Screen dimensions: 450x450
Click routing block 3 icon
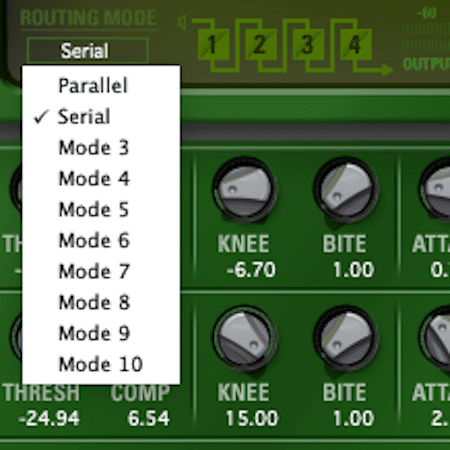click(308, 44)
